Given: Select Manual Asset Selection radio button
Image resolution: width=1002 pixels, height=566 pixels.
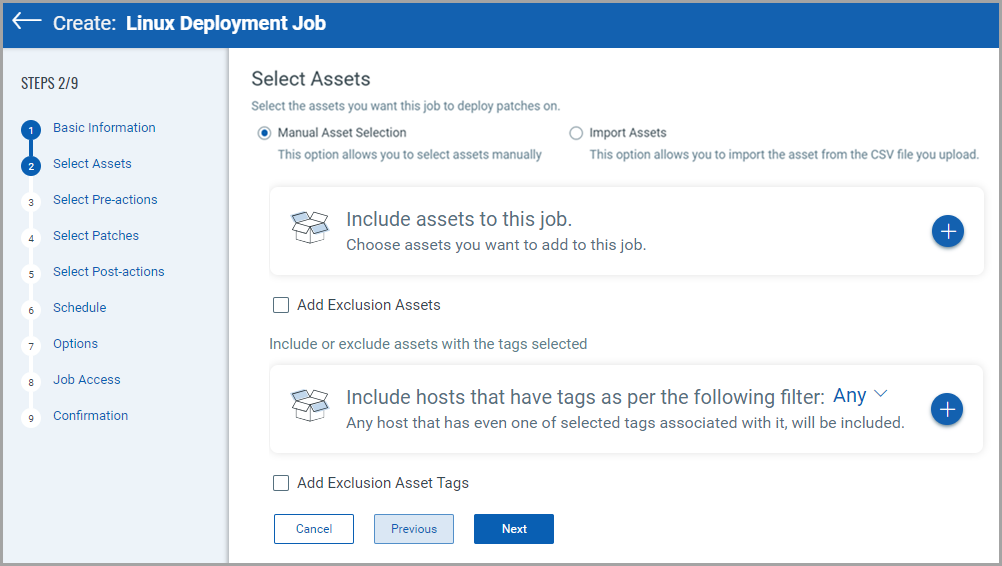Looking at the screenshot, I should click(264, 133).
